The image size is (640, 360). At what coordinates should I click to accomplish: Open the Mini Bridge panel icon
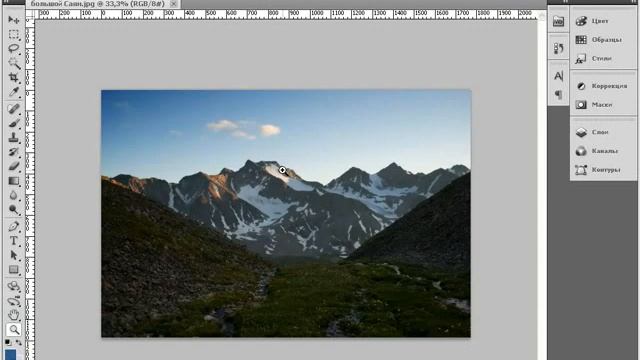558,21
